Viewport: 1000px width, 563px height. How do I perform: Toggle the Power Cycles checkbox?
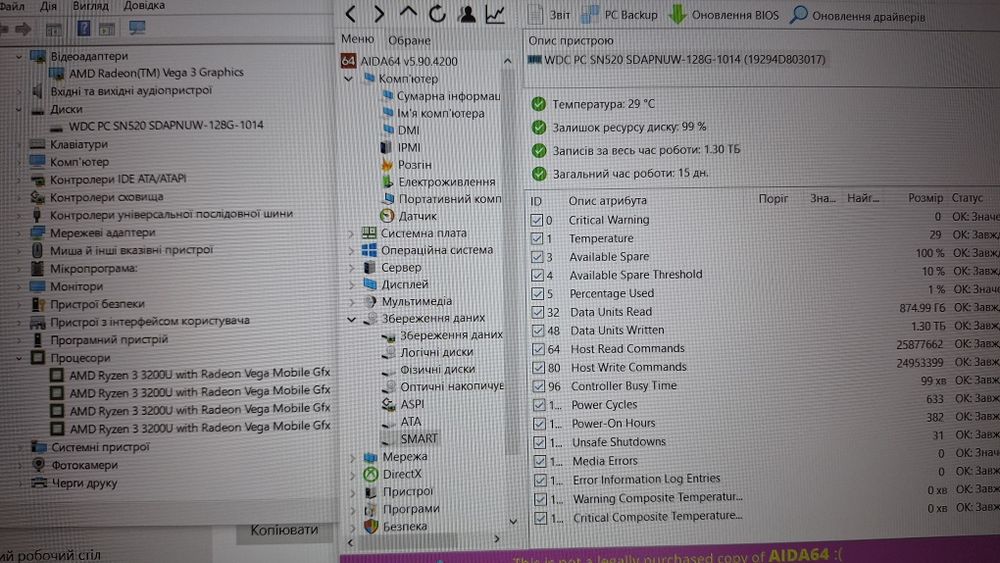coord(539,405)
